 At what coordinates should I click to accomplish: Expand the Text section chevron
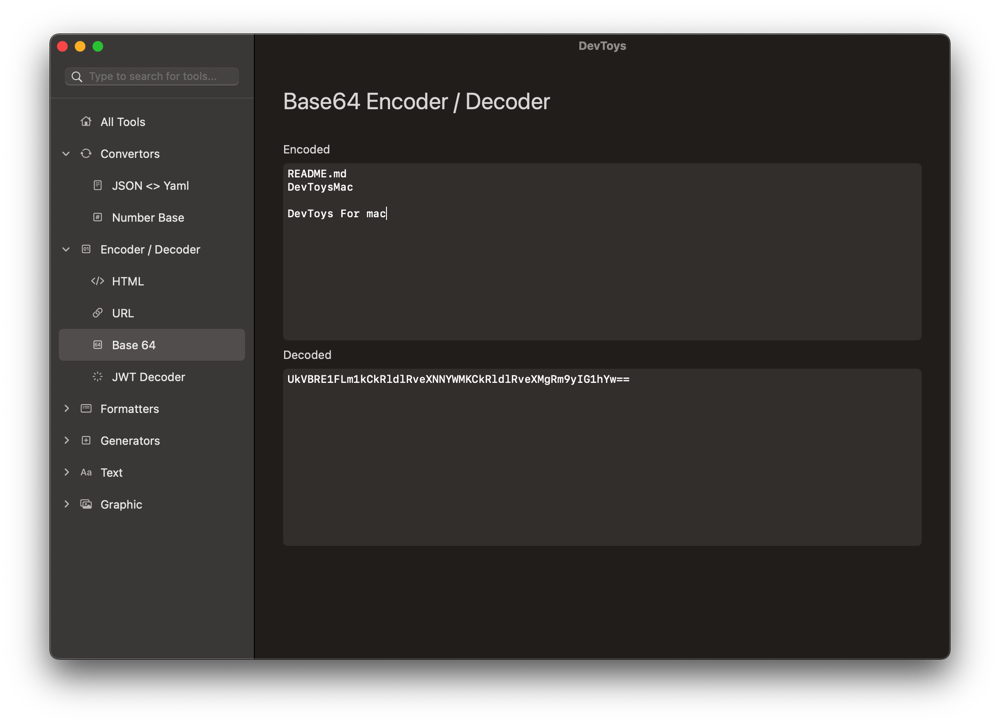66,473
